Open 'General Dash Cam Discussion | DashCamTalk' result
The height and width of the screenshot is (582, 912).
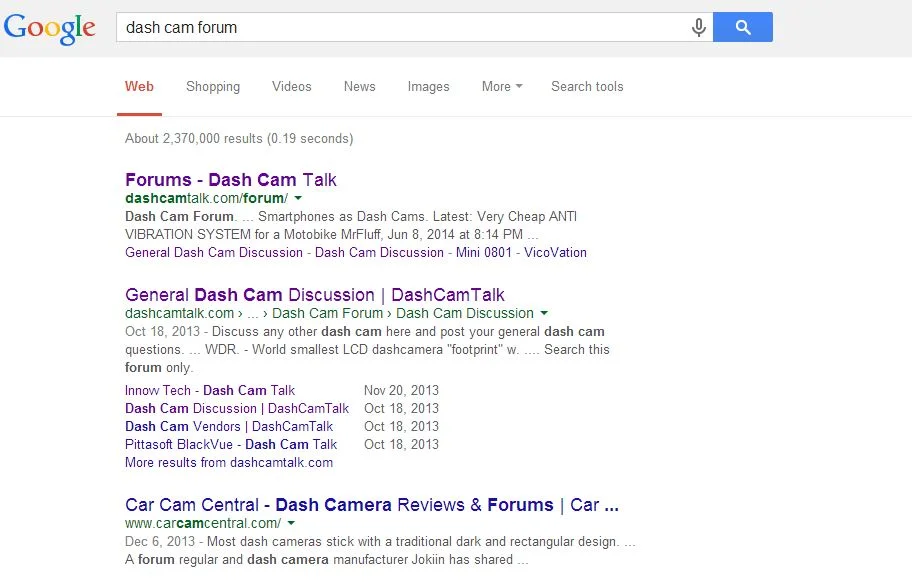point(315,295)
